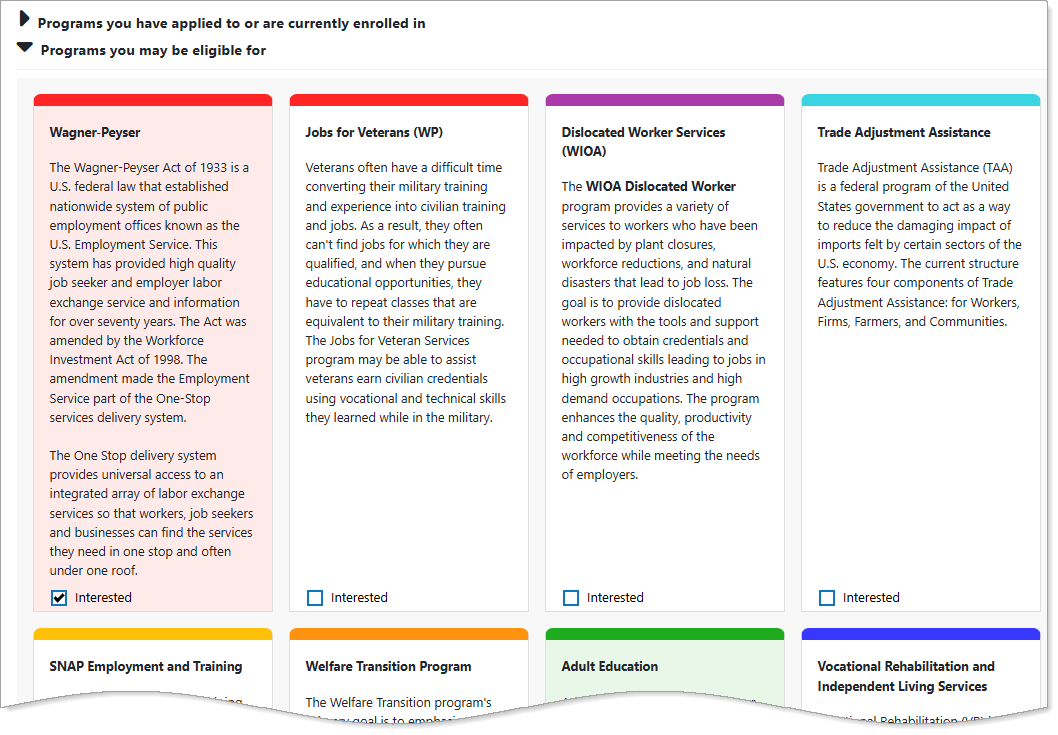The width and height of the screenshot is (1058, 735).
Task: Open Welfare Transition Program card title
Action: [x=388, y=666]
